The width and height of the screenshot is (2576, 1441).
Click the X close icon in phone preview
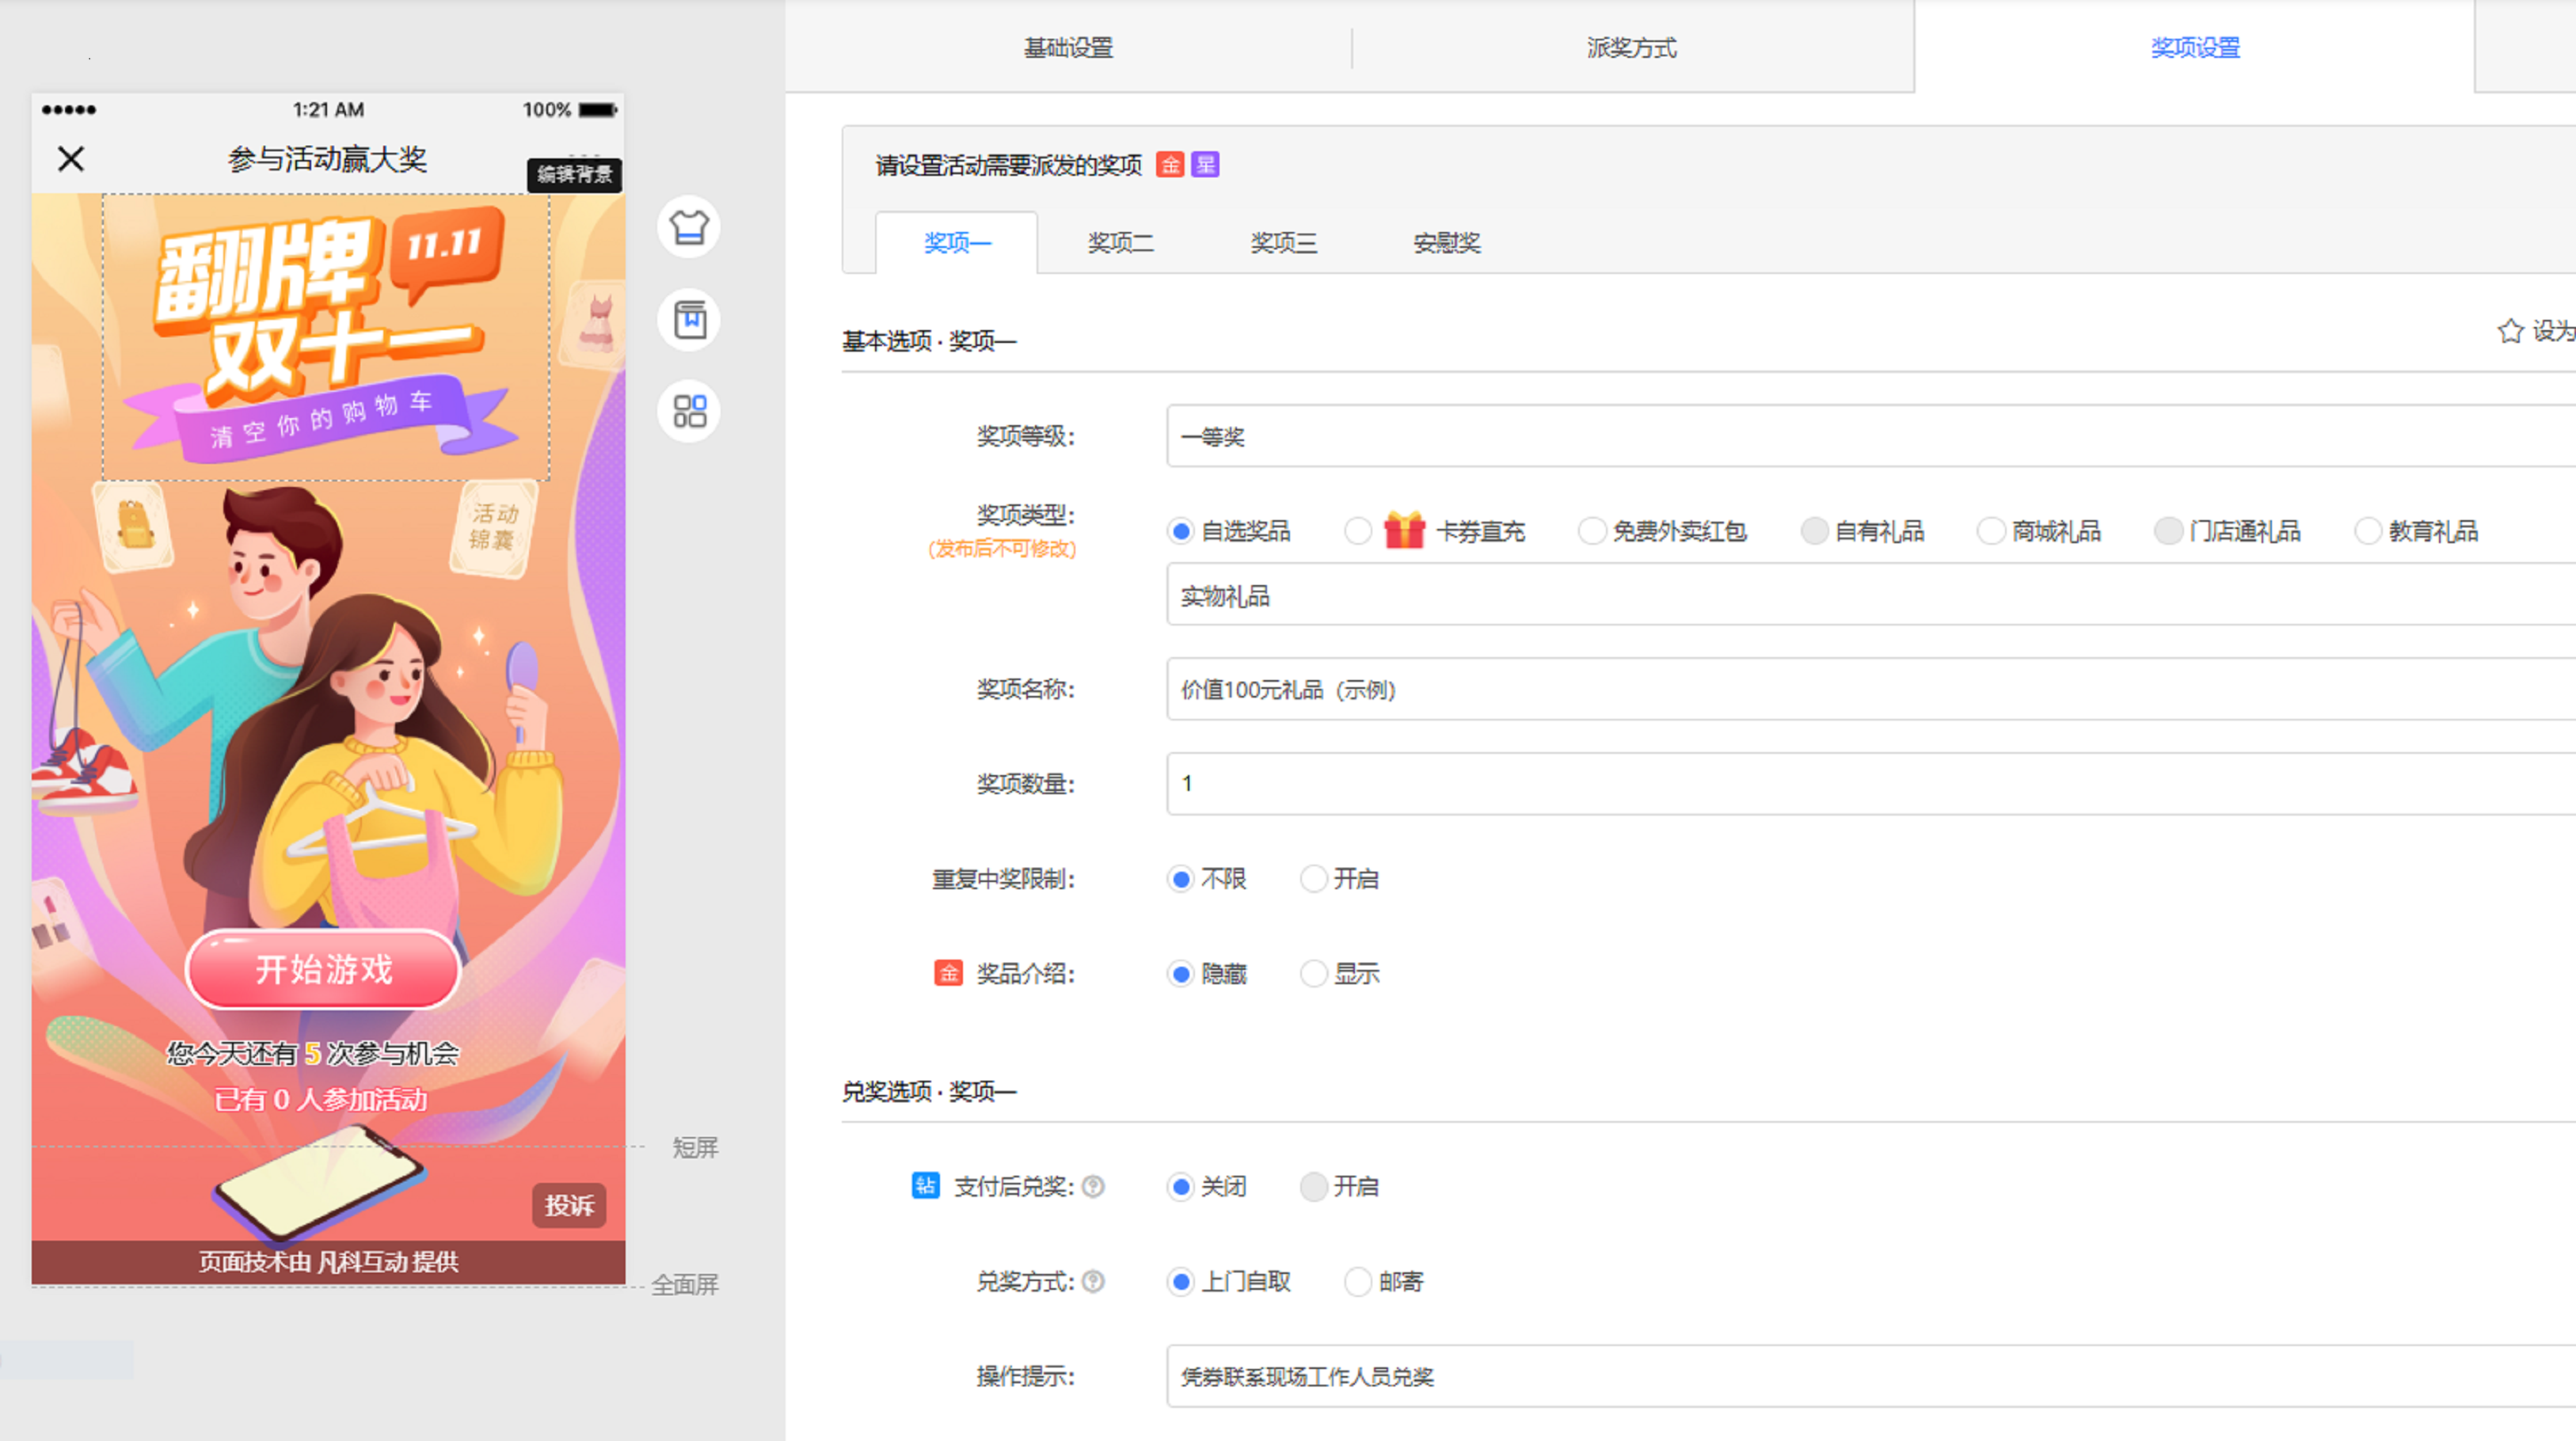click(70, 158)
